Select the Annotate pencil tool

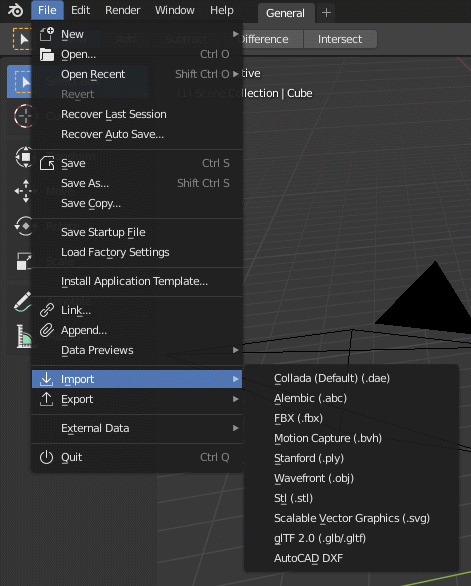[x=22, y=301]
